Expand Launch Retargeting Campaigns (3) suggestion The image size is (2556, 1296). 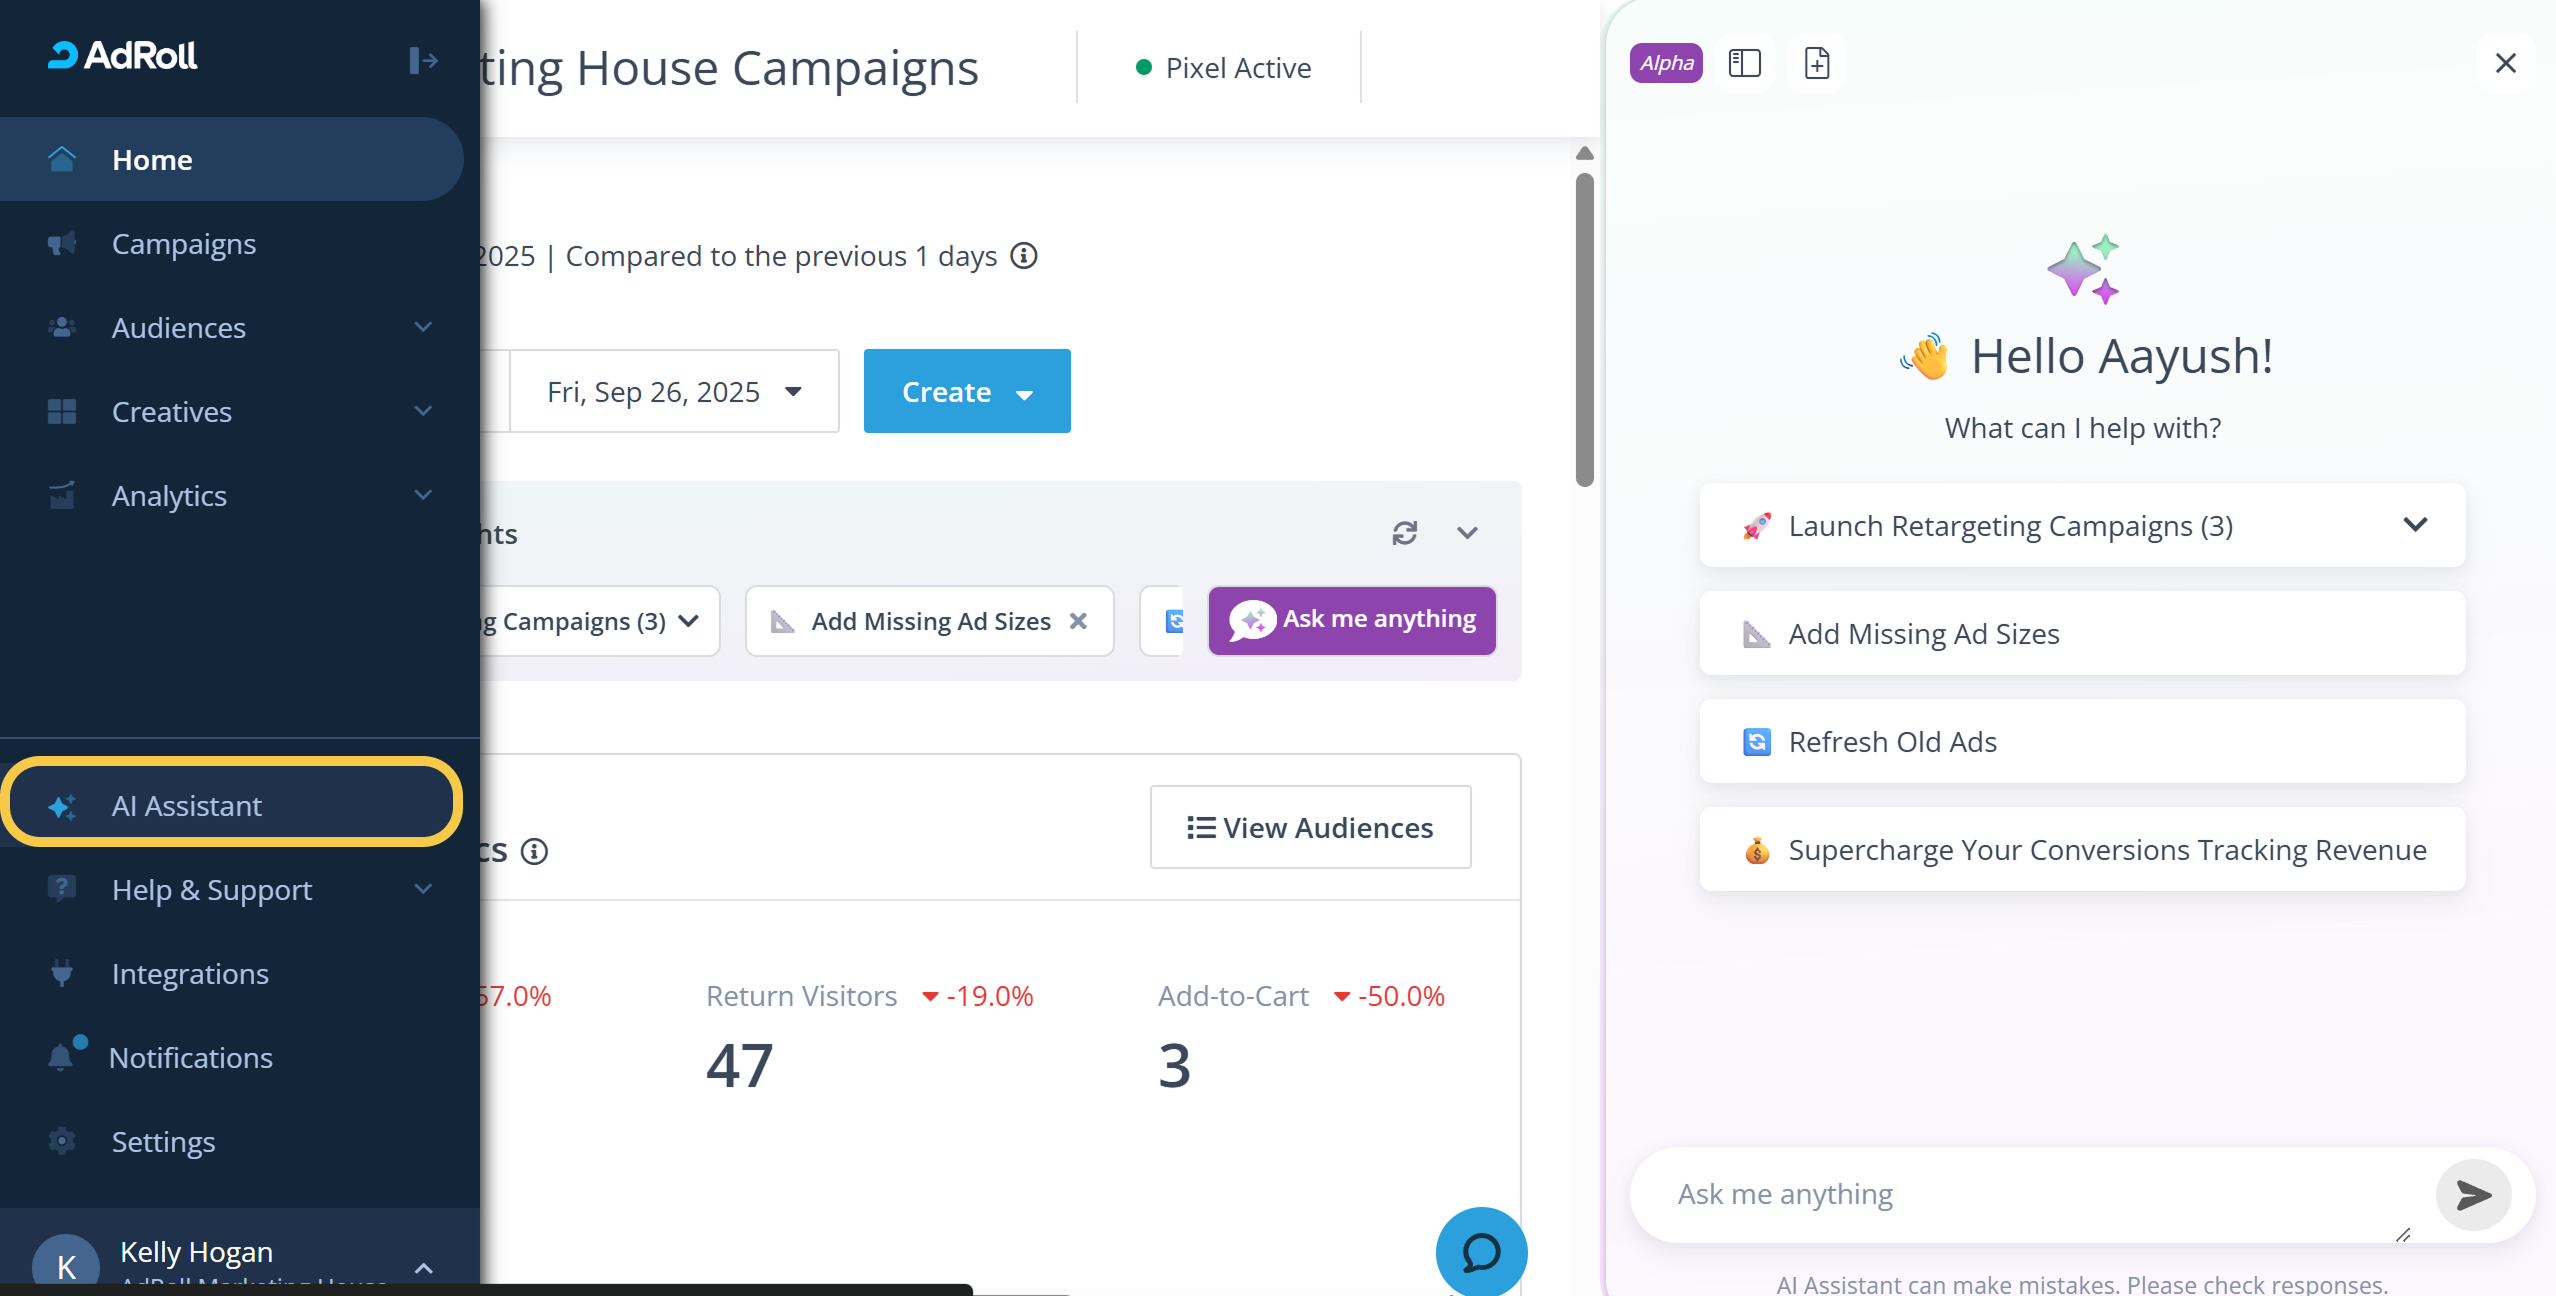[x=2415, y=525]
